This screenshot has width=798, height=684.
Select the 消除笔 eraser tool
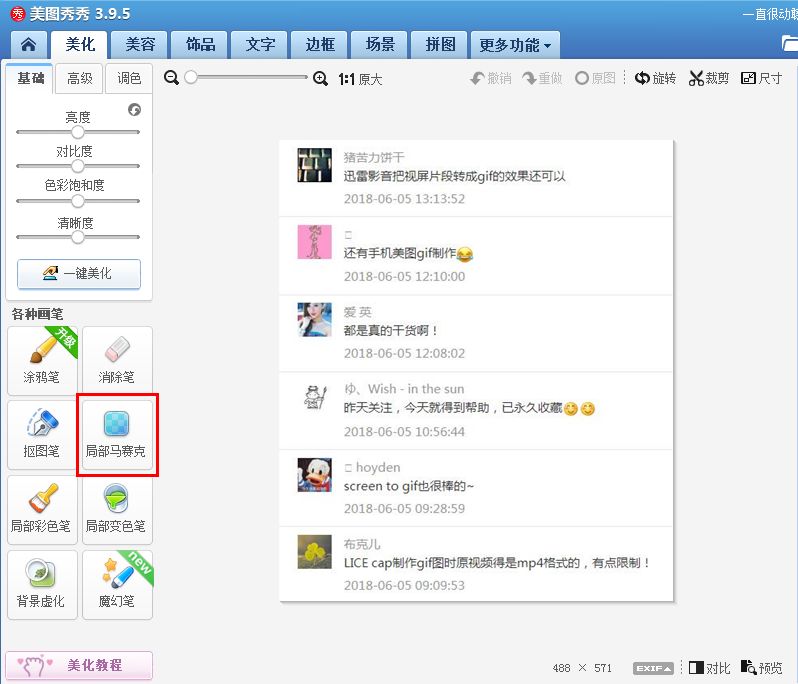click(x=117, y=360)
